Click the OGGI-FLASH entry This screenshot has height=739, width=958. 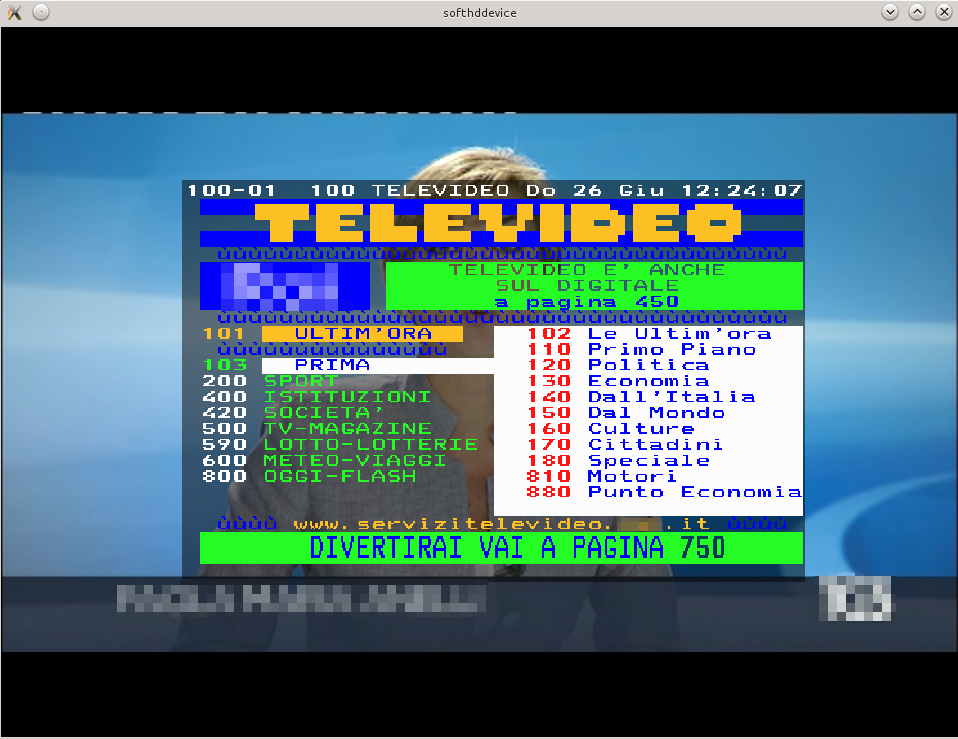(x=340, y=476)
